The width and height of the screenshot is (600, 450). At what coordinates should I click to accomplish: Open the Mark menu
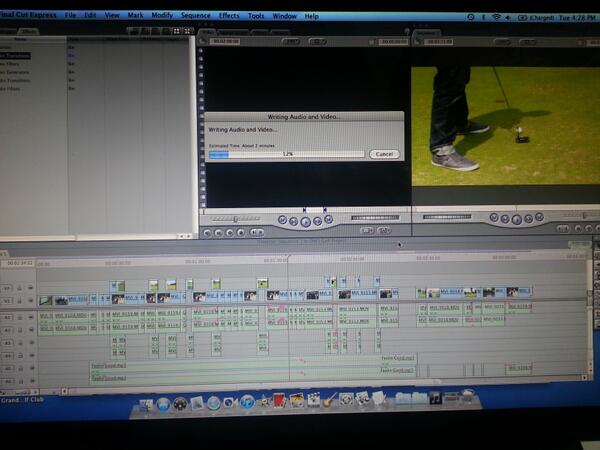(x=135, y=15)
